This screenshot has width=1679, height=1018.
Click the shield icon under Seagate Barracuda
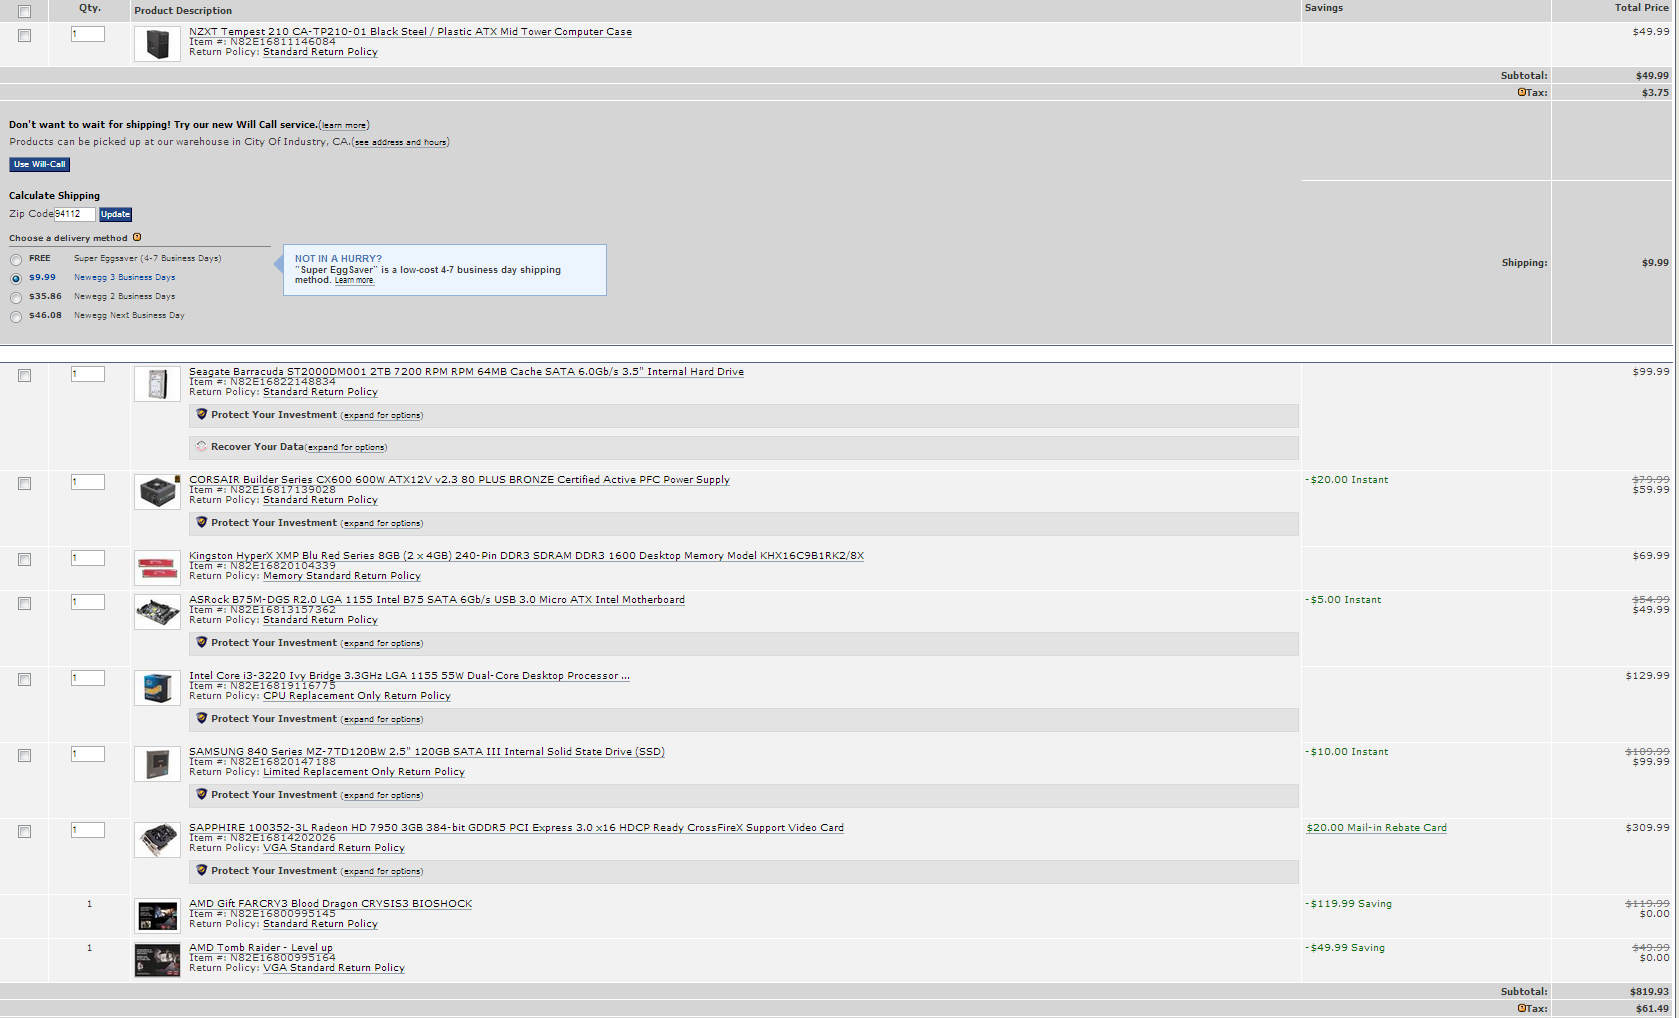(x=201, y=414)
